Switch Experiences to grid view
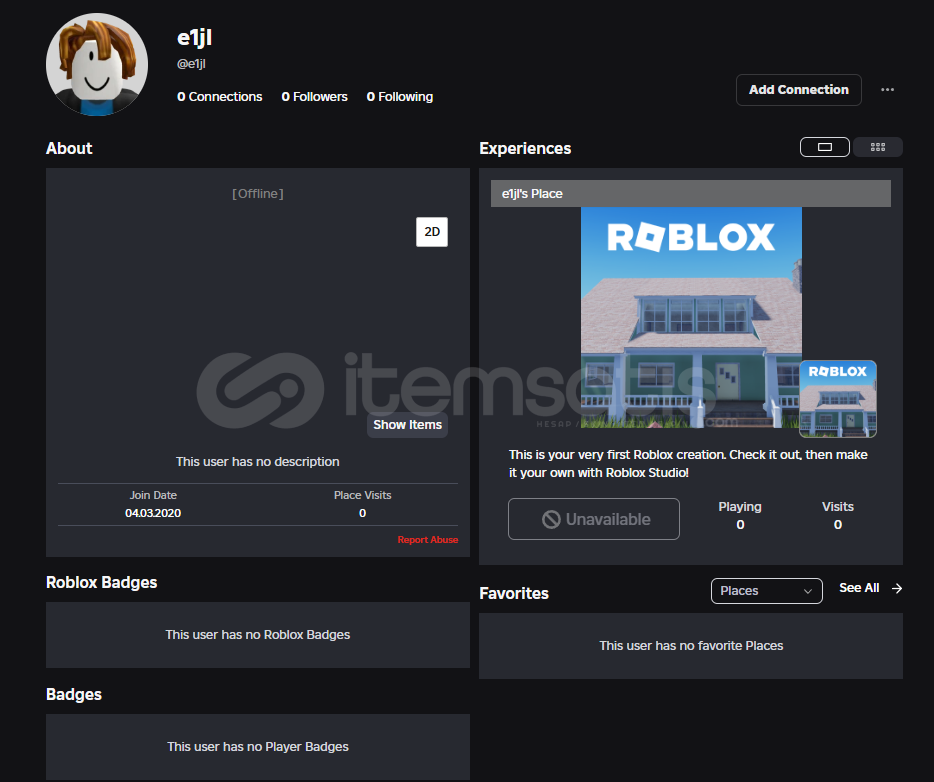Viewport: 934px width, 782px height. (877, 147)
